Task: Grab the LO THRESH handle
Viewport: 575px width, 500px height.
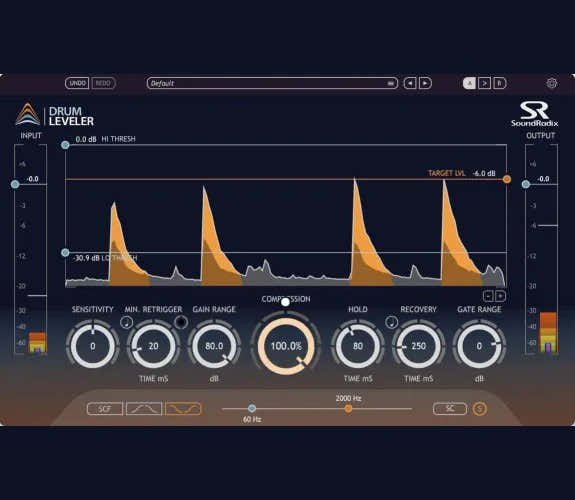Action: pyautogui.click(x=65, y=252)
